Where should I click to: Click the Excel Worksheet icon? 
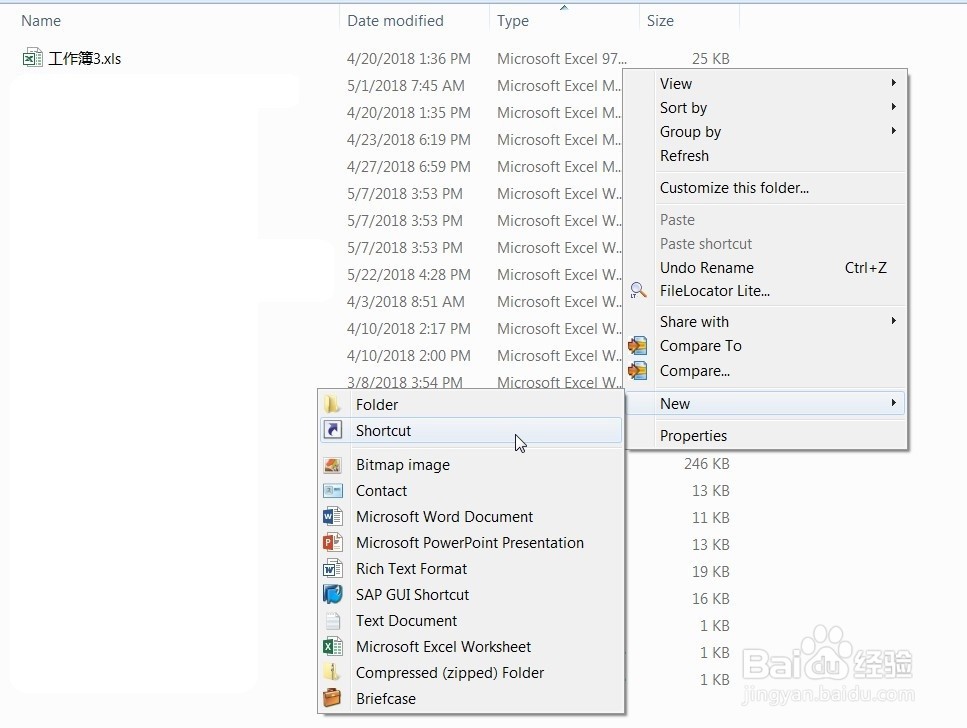(332, 647)
